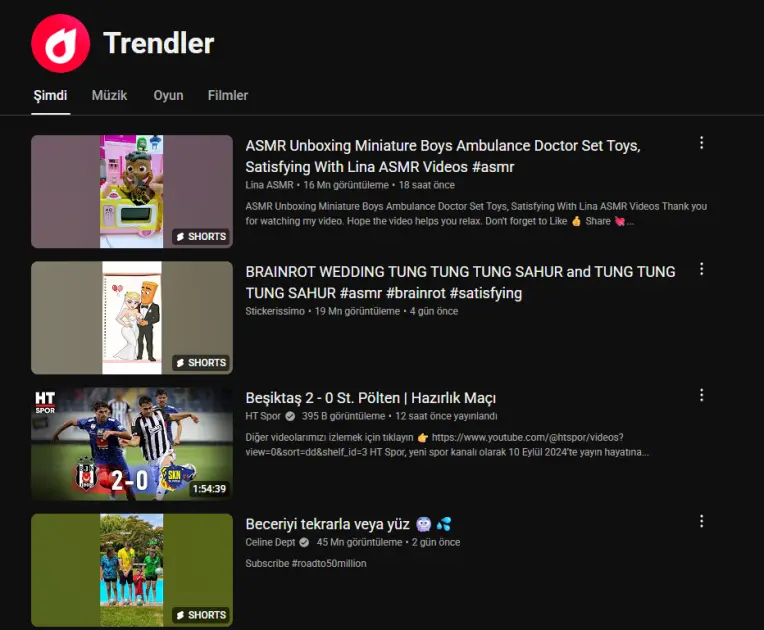The image size is (764, 630).
Task: Click '395 B görüntüleme' view count
Action: coord(344,416)
